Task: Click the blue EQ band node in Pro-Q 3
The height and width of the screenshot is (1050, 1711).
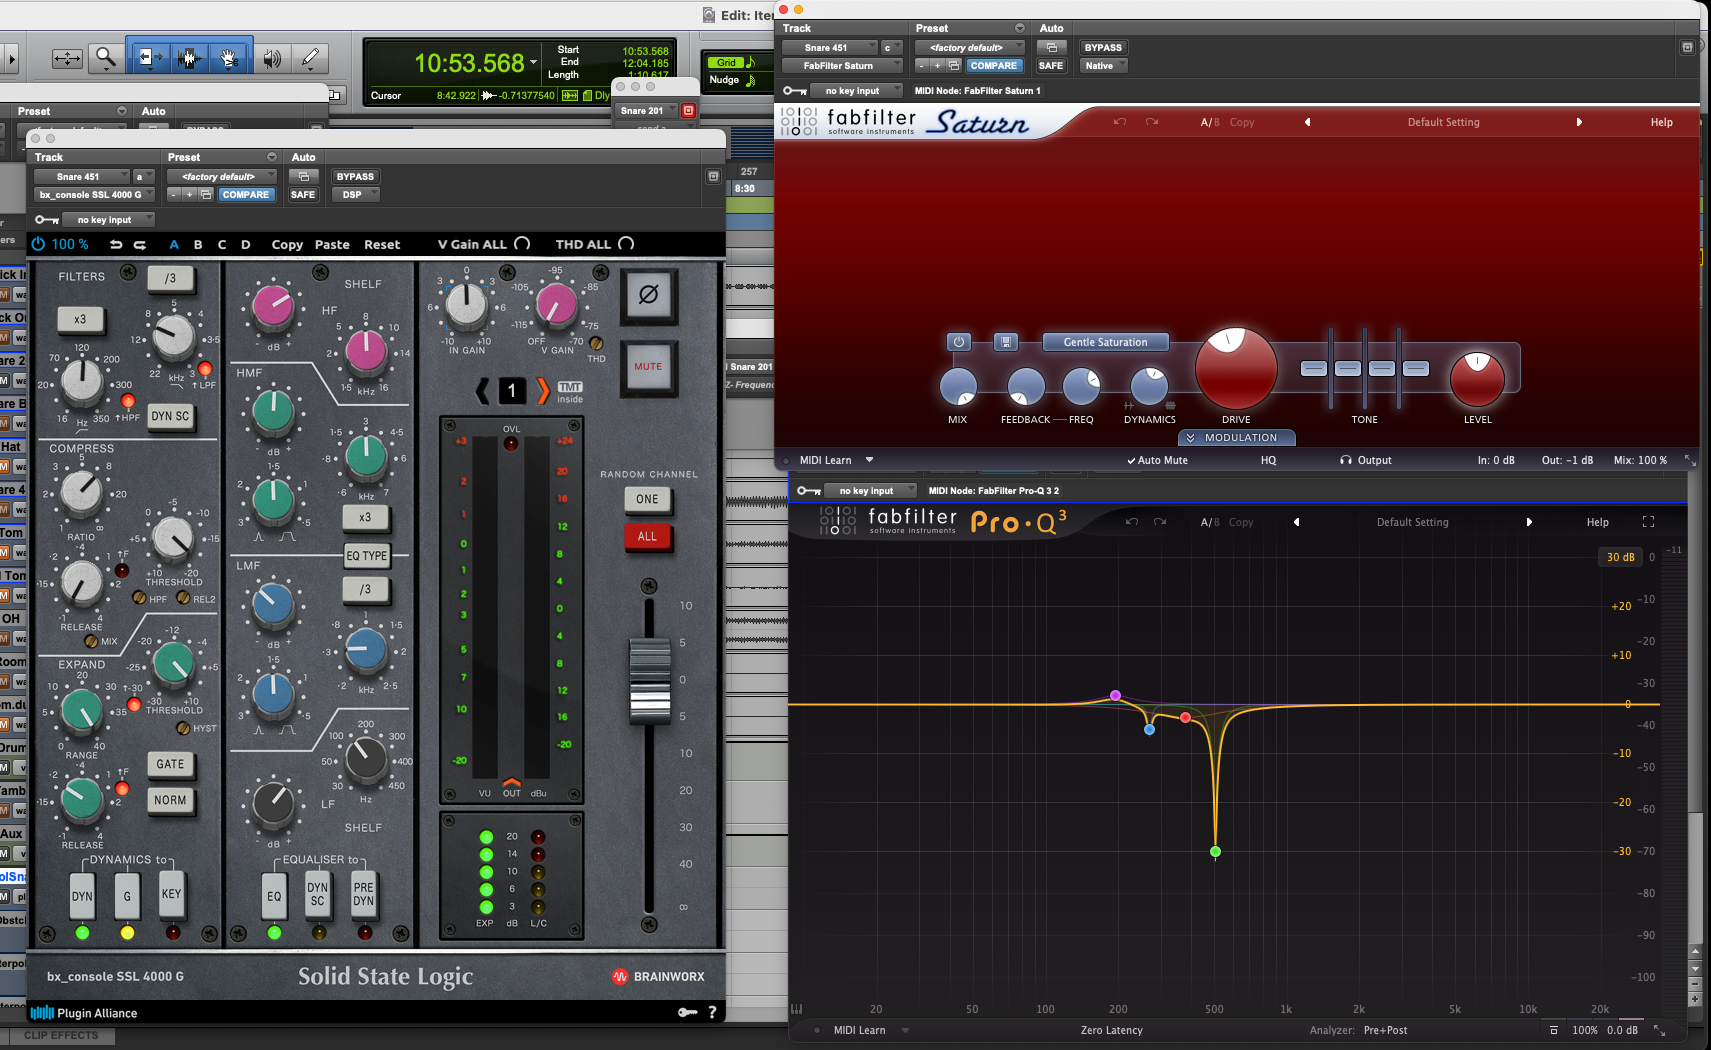Action: click(1149, 730)
